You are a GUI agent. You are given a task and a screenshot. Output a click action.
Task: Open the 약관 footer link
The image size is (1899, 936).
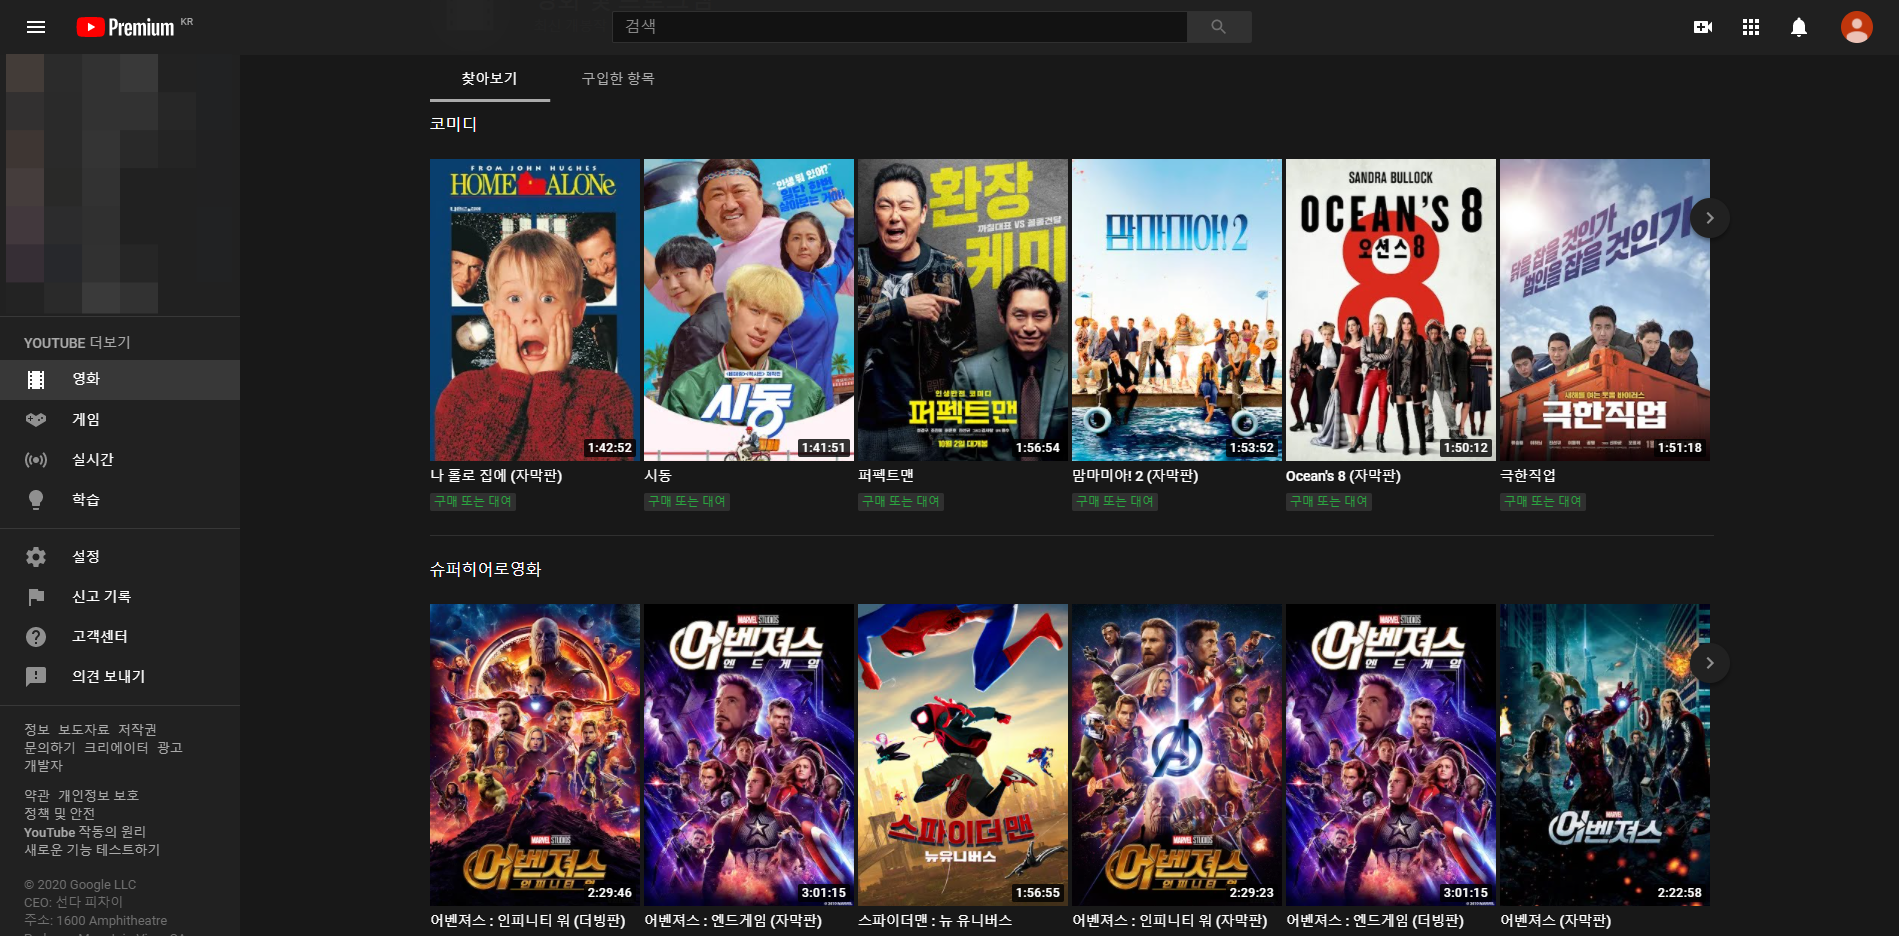point(36,796)
